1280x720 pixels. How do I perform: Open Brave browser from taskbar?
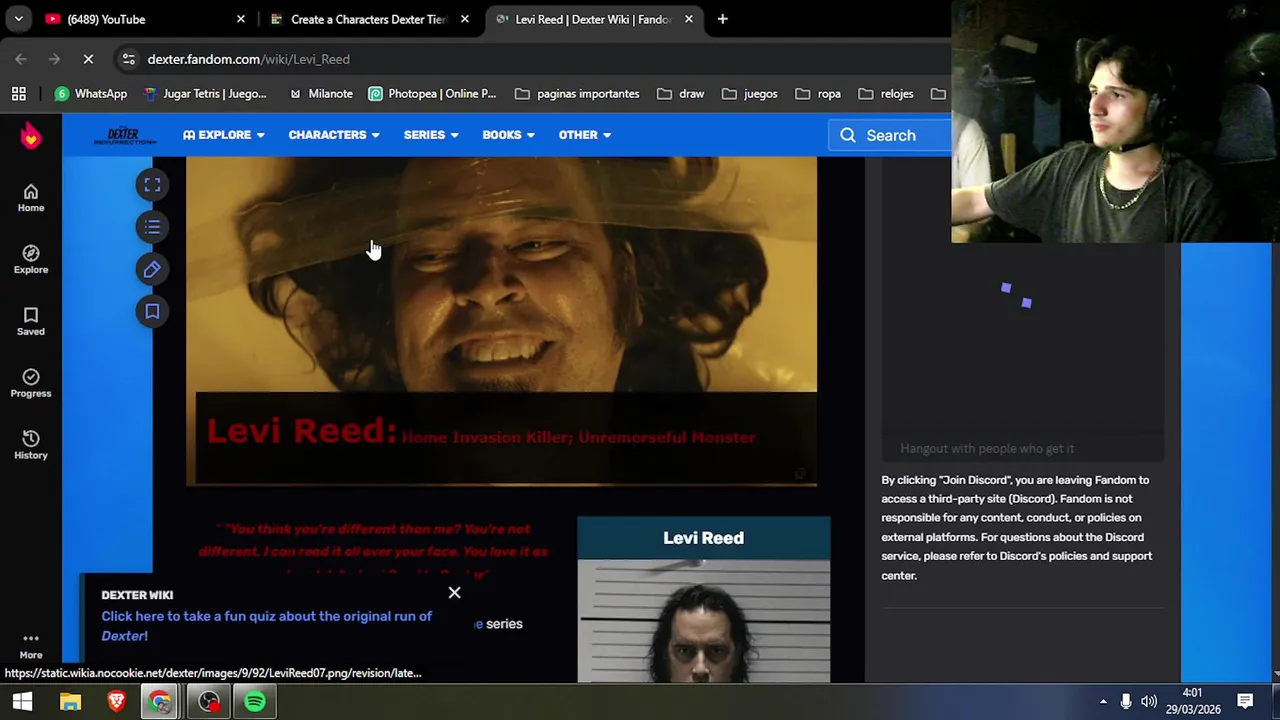pos(116,702)
